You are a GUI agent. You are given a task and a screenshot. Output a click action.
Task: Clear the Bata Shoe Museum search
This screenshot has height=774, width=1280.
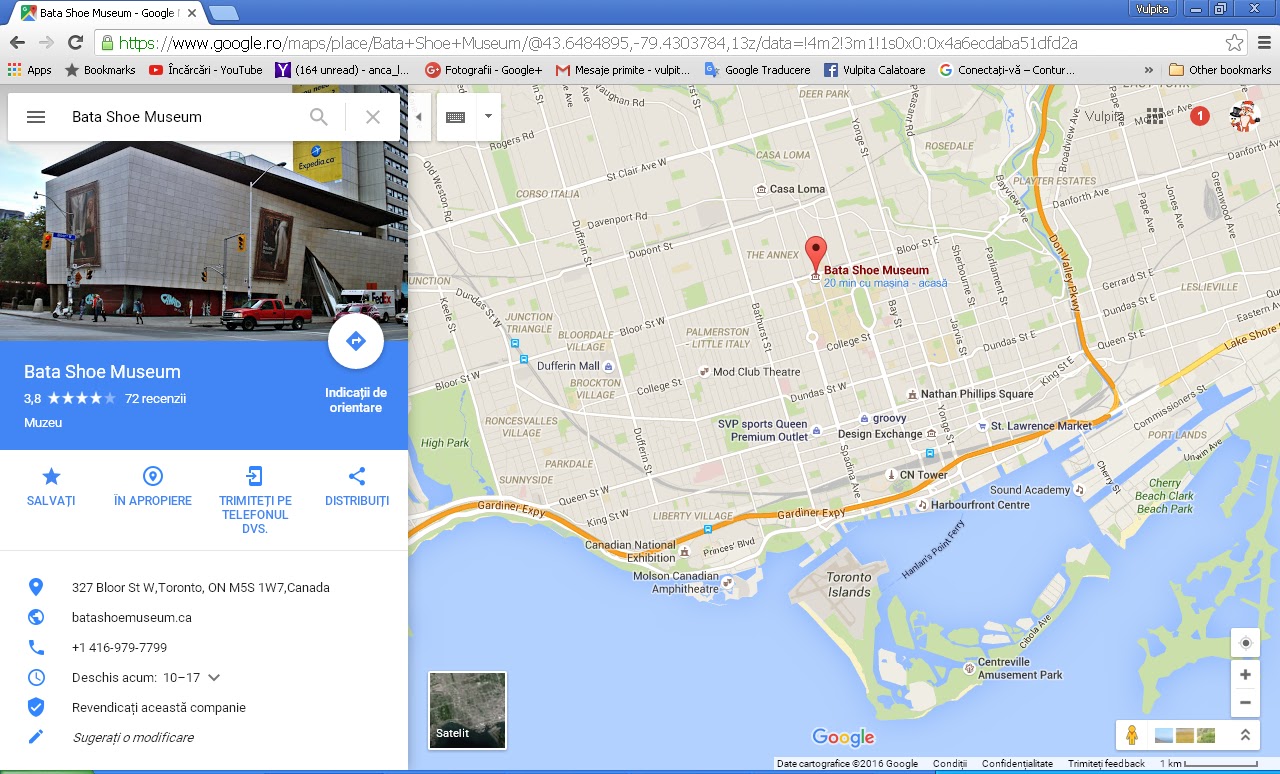(373, 117)
